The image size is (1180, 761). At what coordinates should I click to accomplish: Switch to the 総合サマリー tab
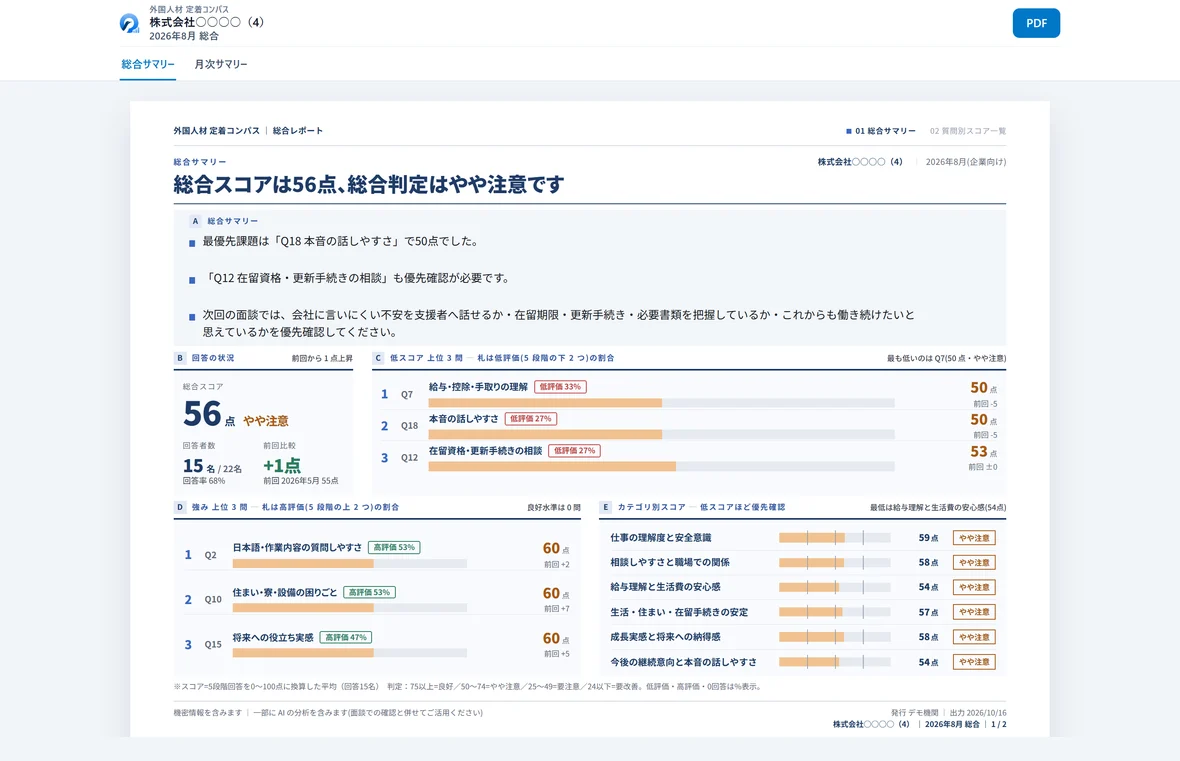click(x=148, y=64)
